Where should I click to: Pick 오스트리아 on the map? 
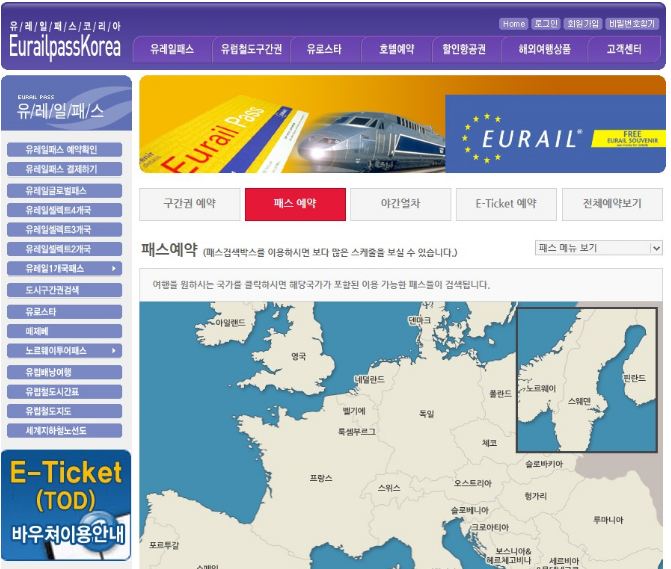[473, 483]
